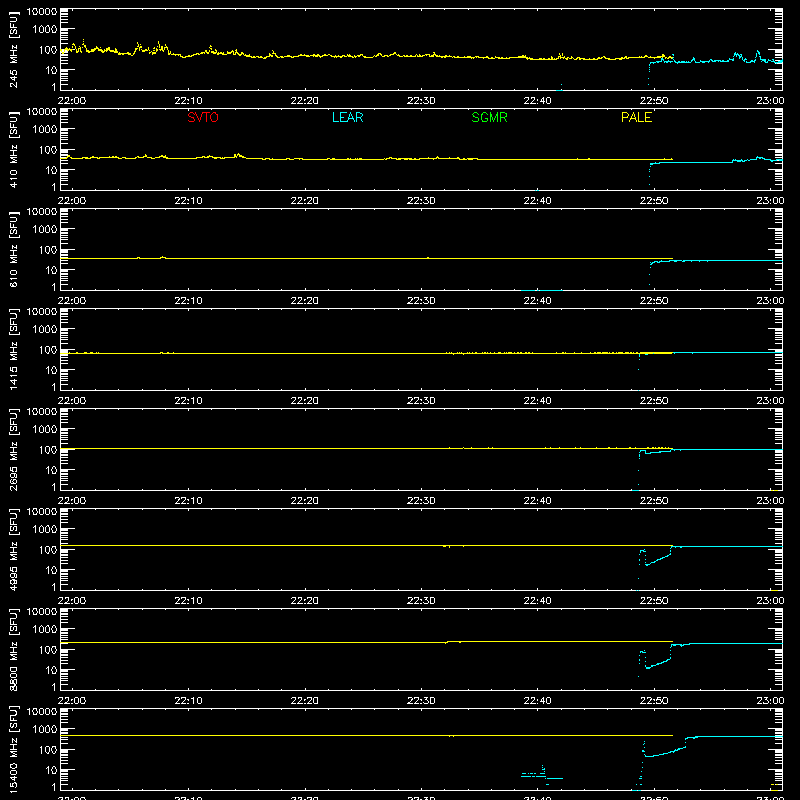
Task: Select the 4995 MHz [SFU] axis title
Action: pos(14,549)
